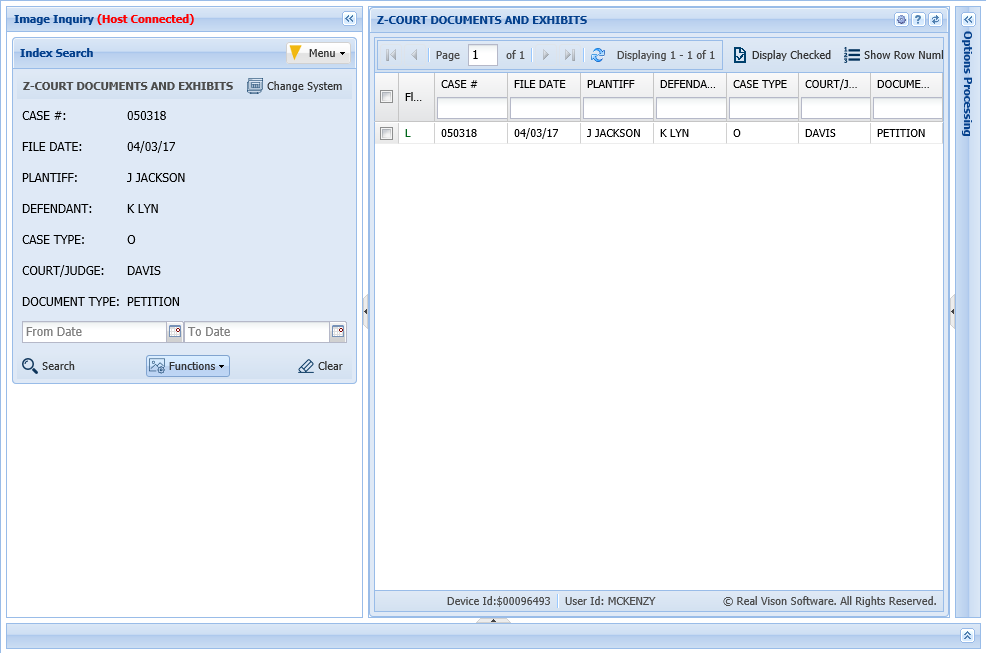Viewport: 986px width, 653px height.
Task: Click the COURT/JUDGE filter box
Action: point(836,109)
